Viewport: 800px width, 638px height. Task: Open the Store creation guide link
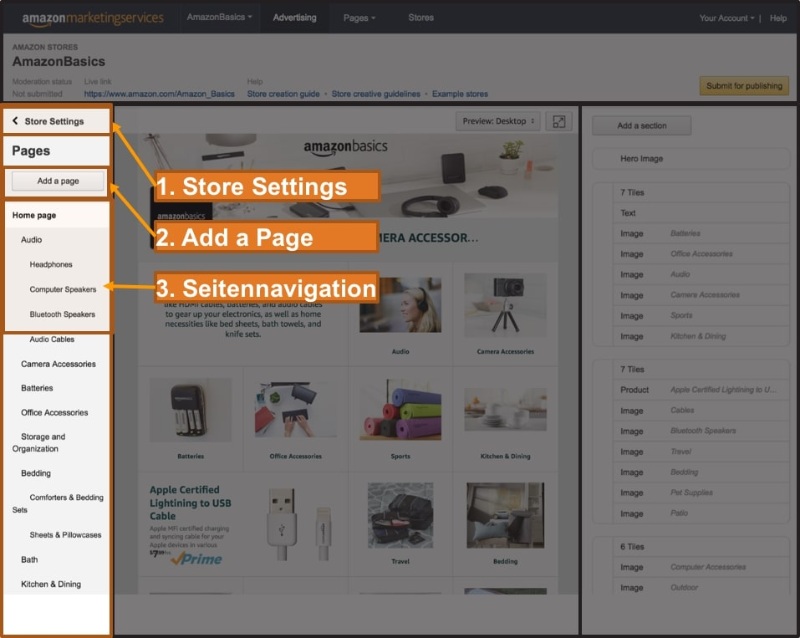tap(283, 94)
